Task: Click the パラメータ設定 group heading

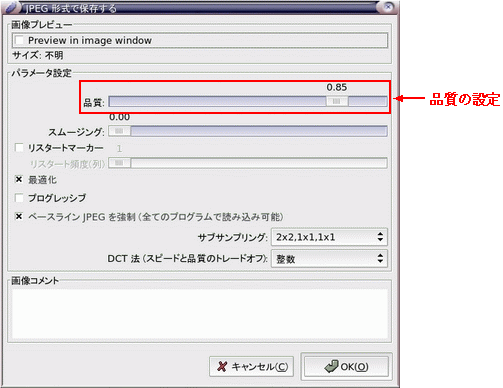Action: (42, 73)
